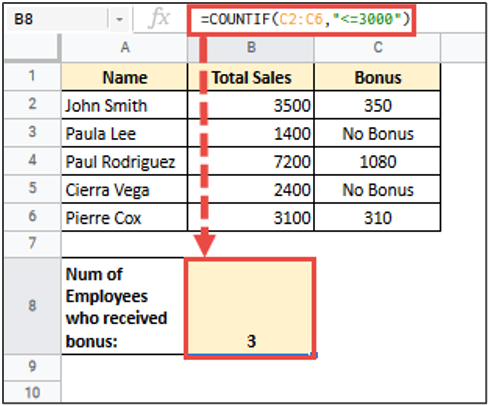The width and height of the screenshot is (489, 406).
Task: Select column B header
Action: pyautogui.click(x=251, y=48)
